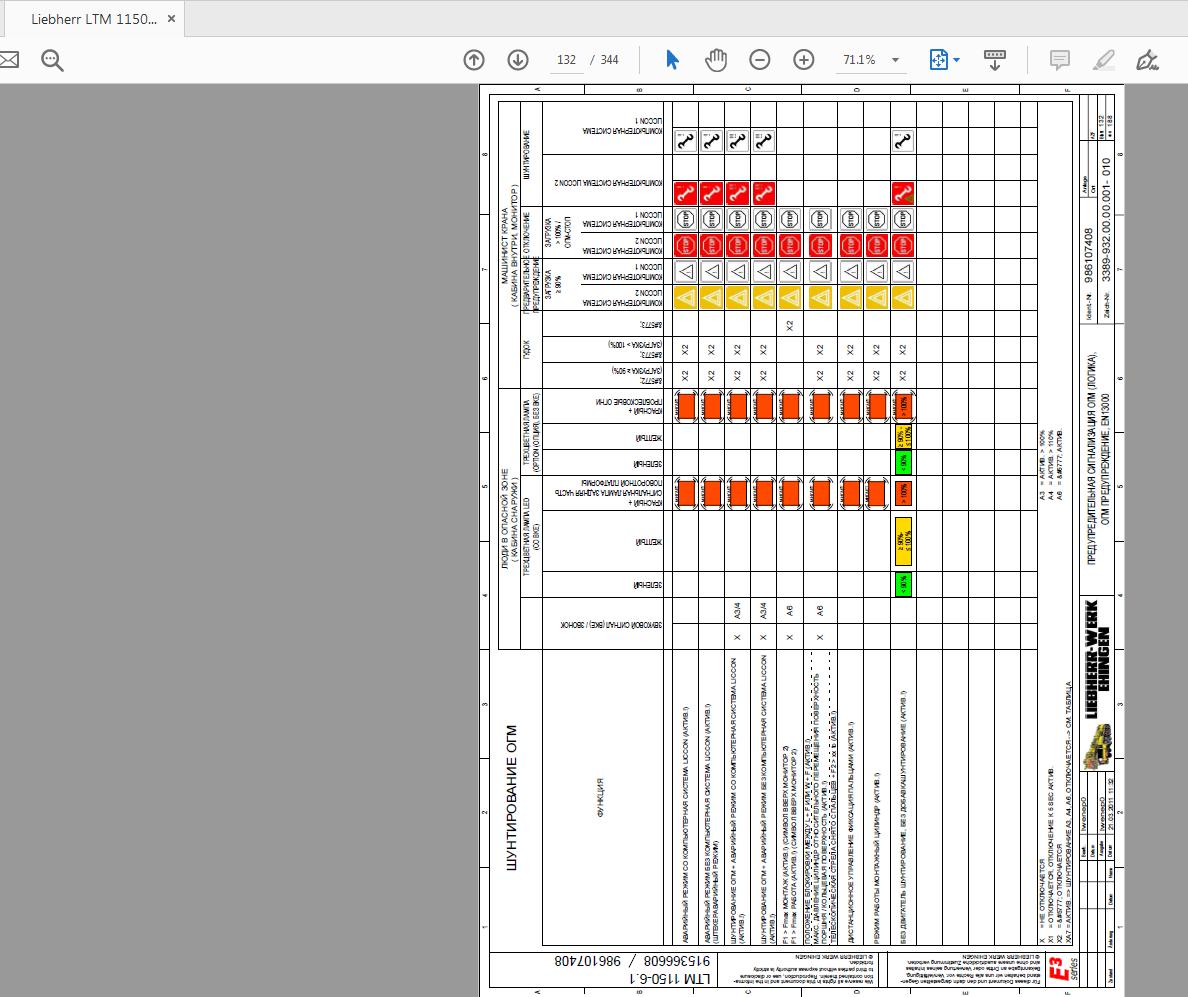Click the 'РЕЖИМ РАБОТЫ МОНТАЖНЫЙ ЦИЛИНДР' row text

coord(876,858)
